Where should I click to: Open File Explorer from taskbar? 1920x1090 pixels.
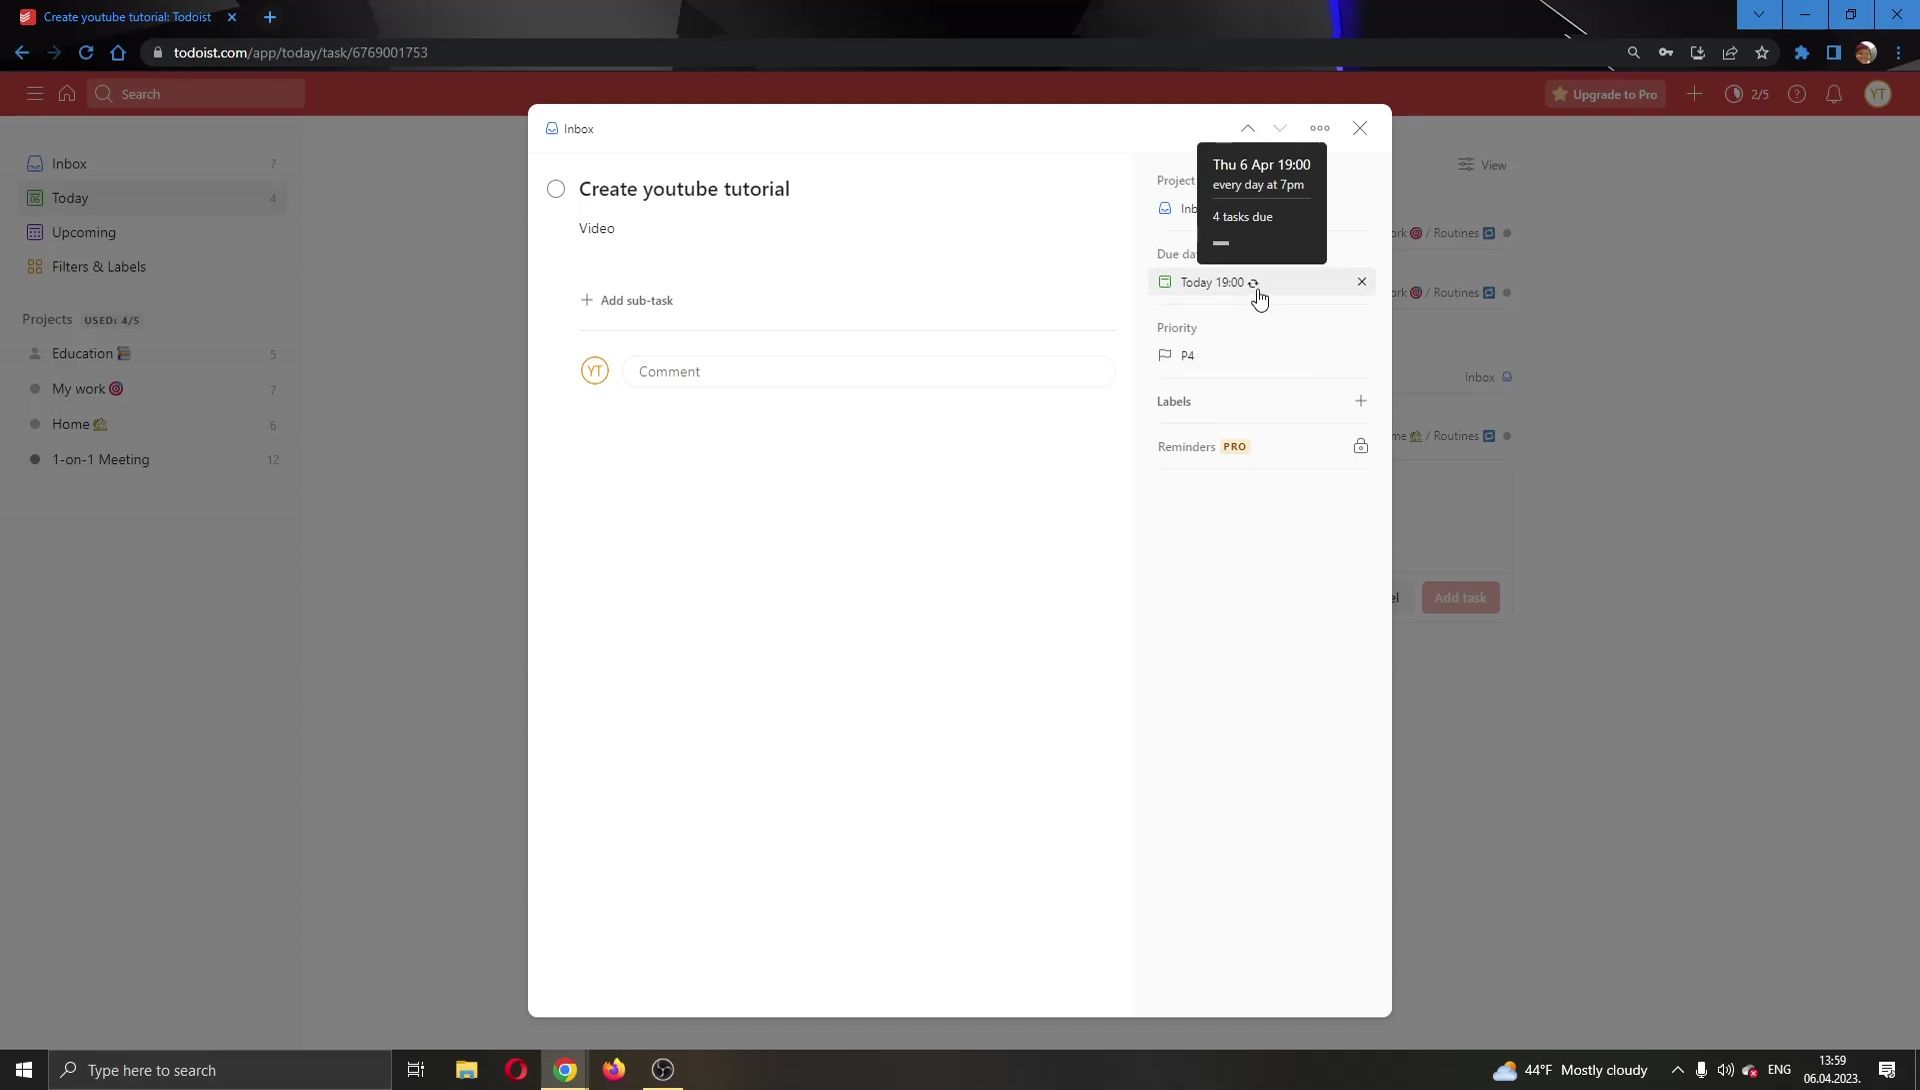click(x=466, y=1070)
